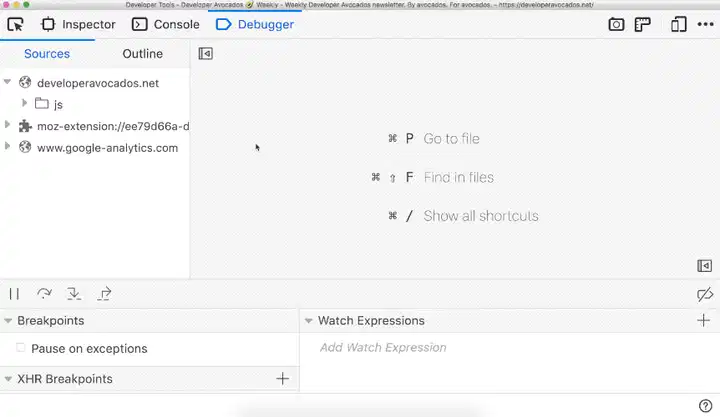Click the pause execution button

click(14, 294)
